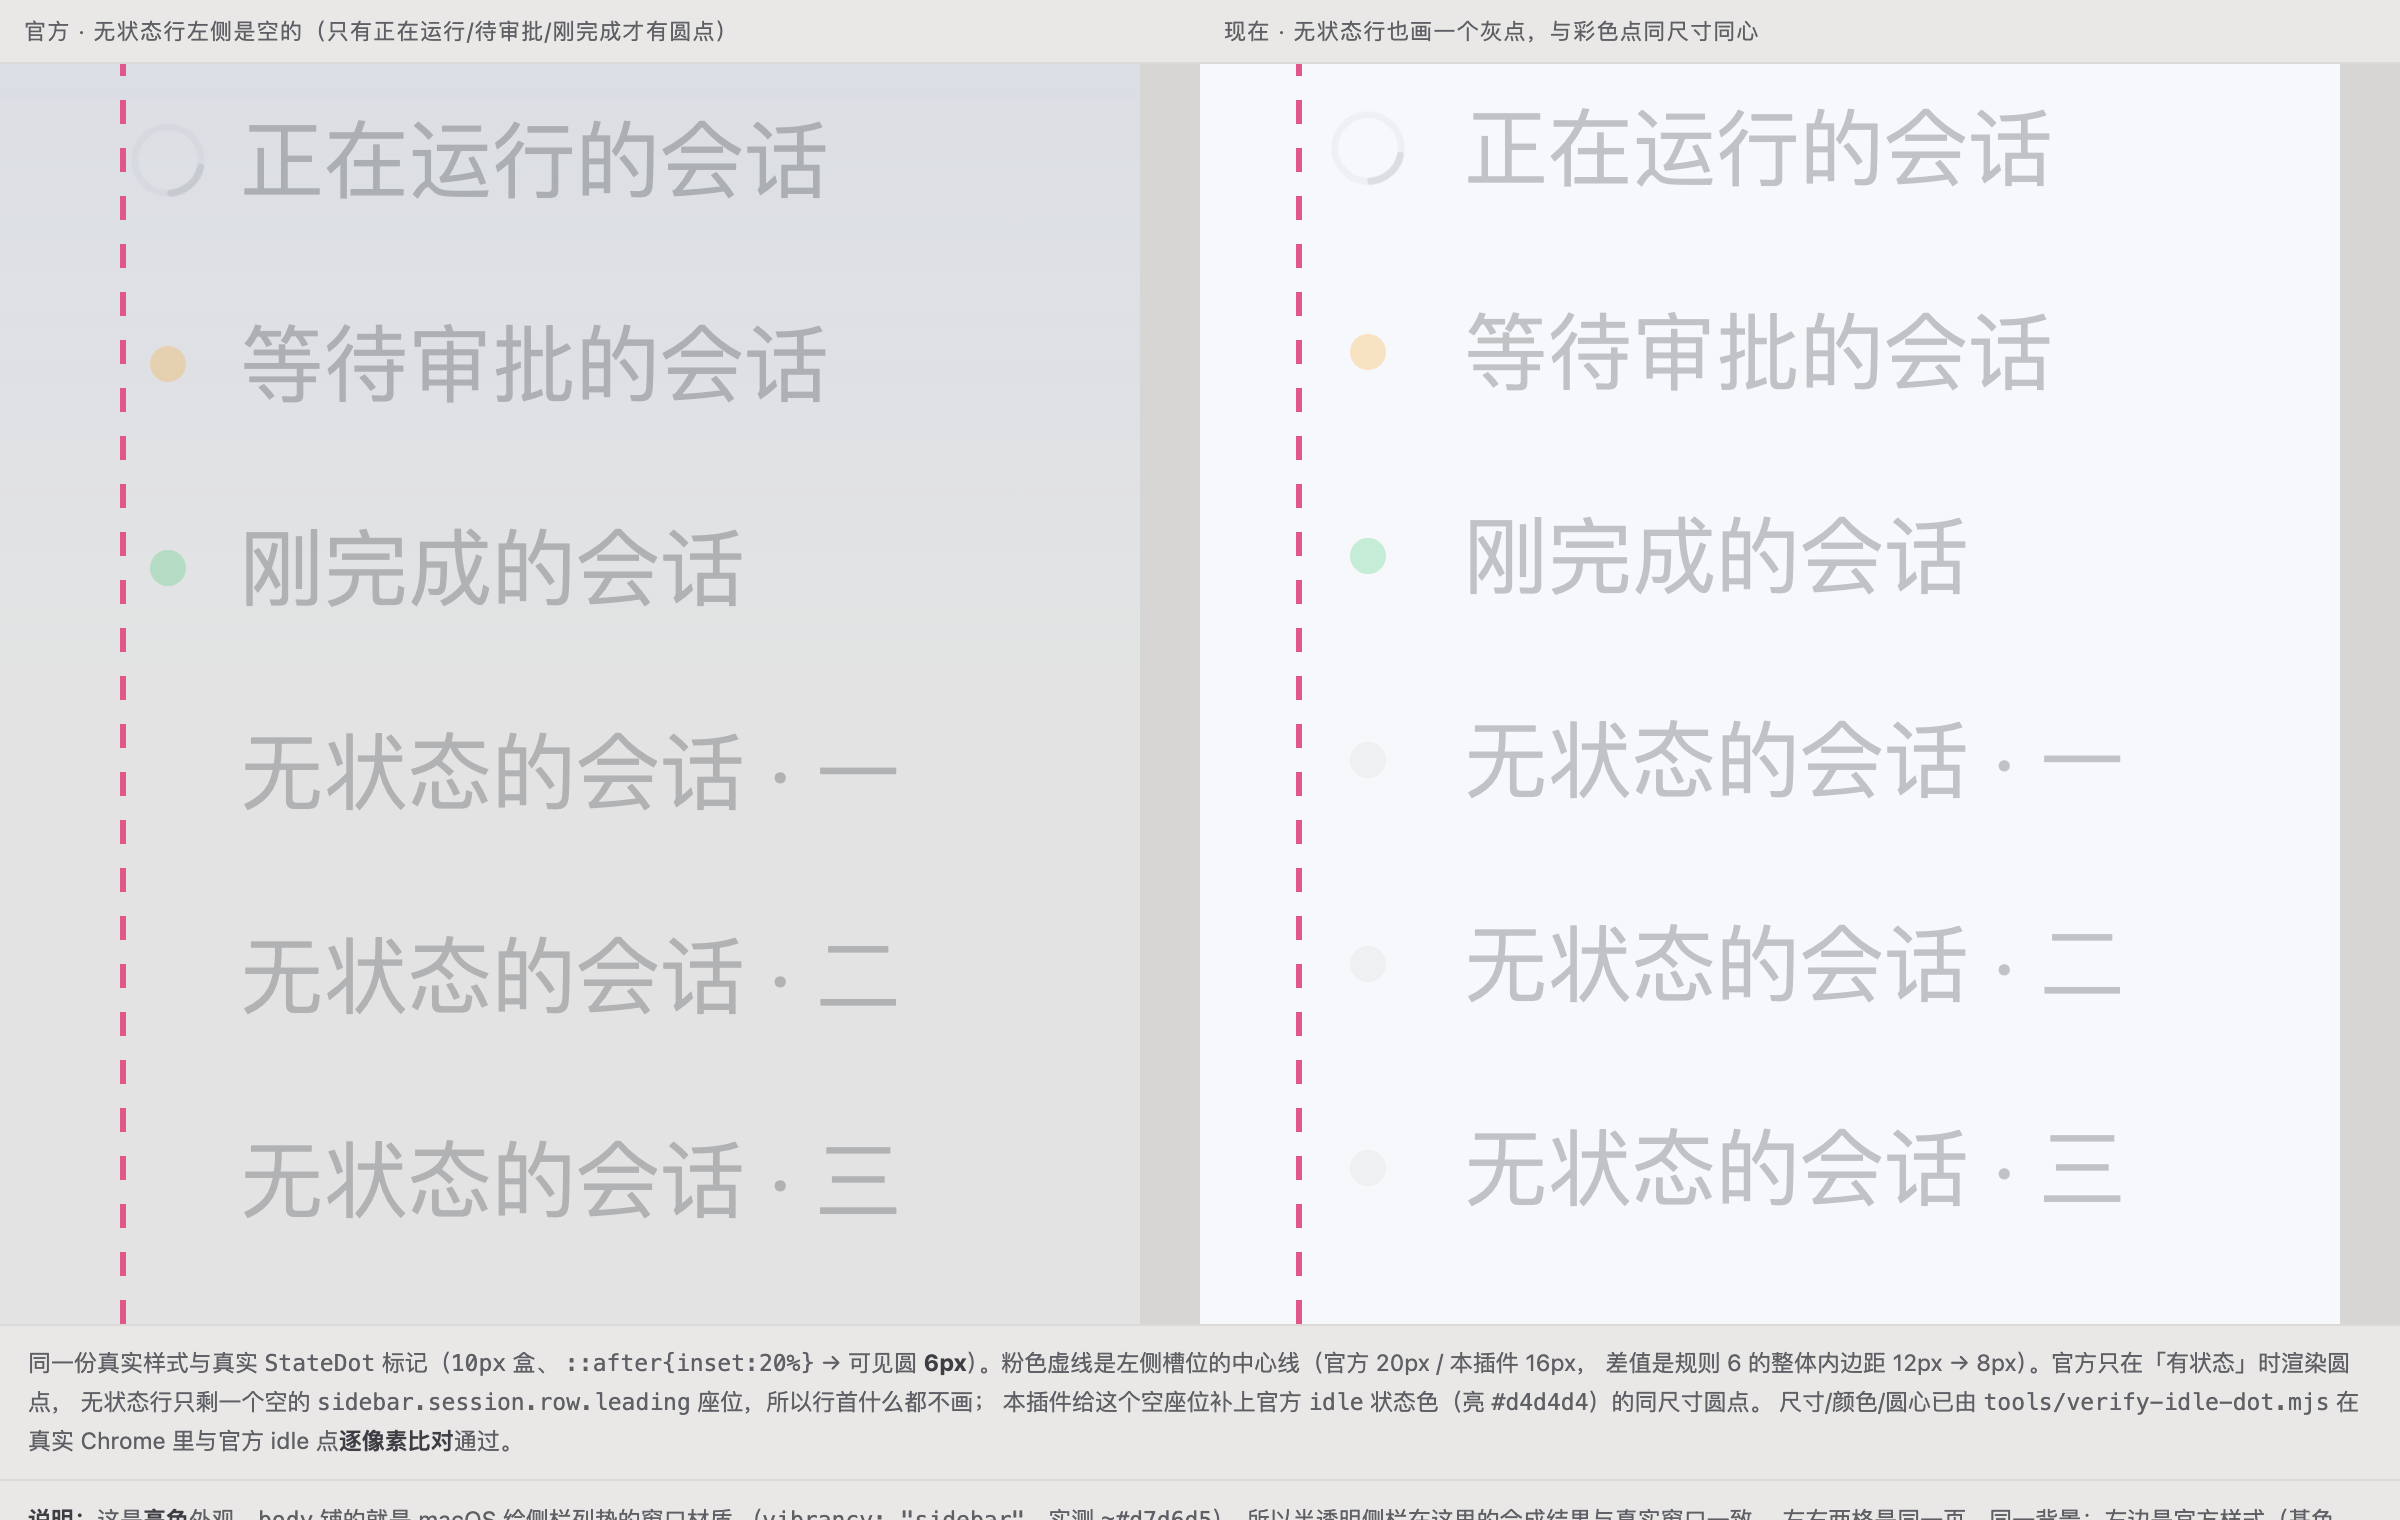Open 无状态的会话 · 三 in the right panel

pos(1794,1168)
